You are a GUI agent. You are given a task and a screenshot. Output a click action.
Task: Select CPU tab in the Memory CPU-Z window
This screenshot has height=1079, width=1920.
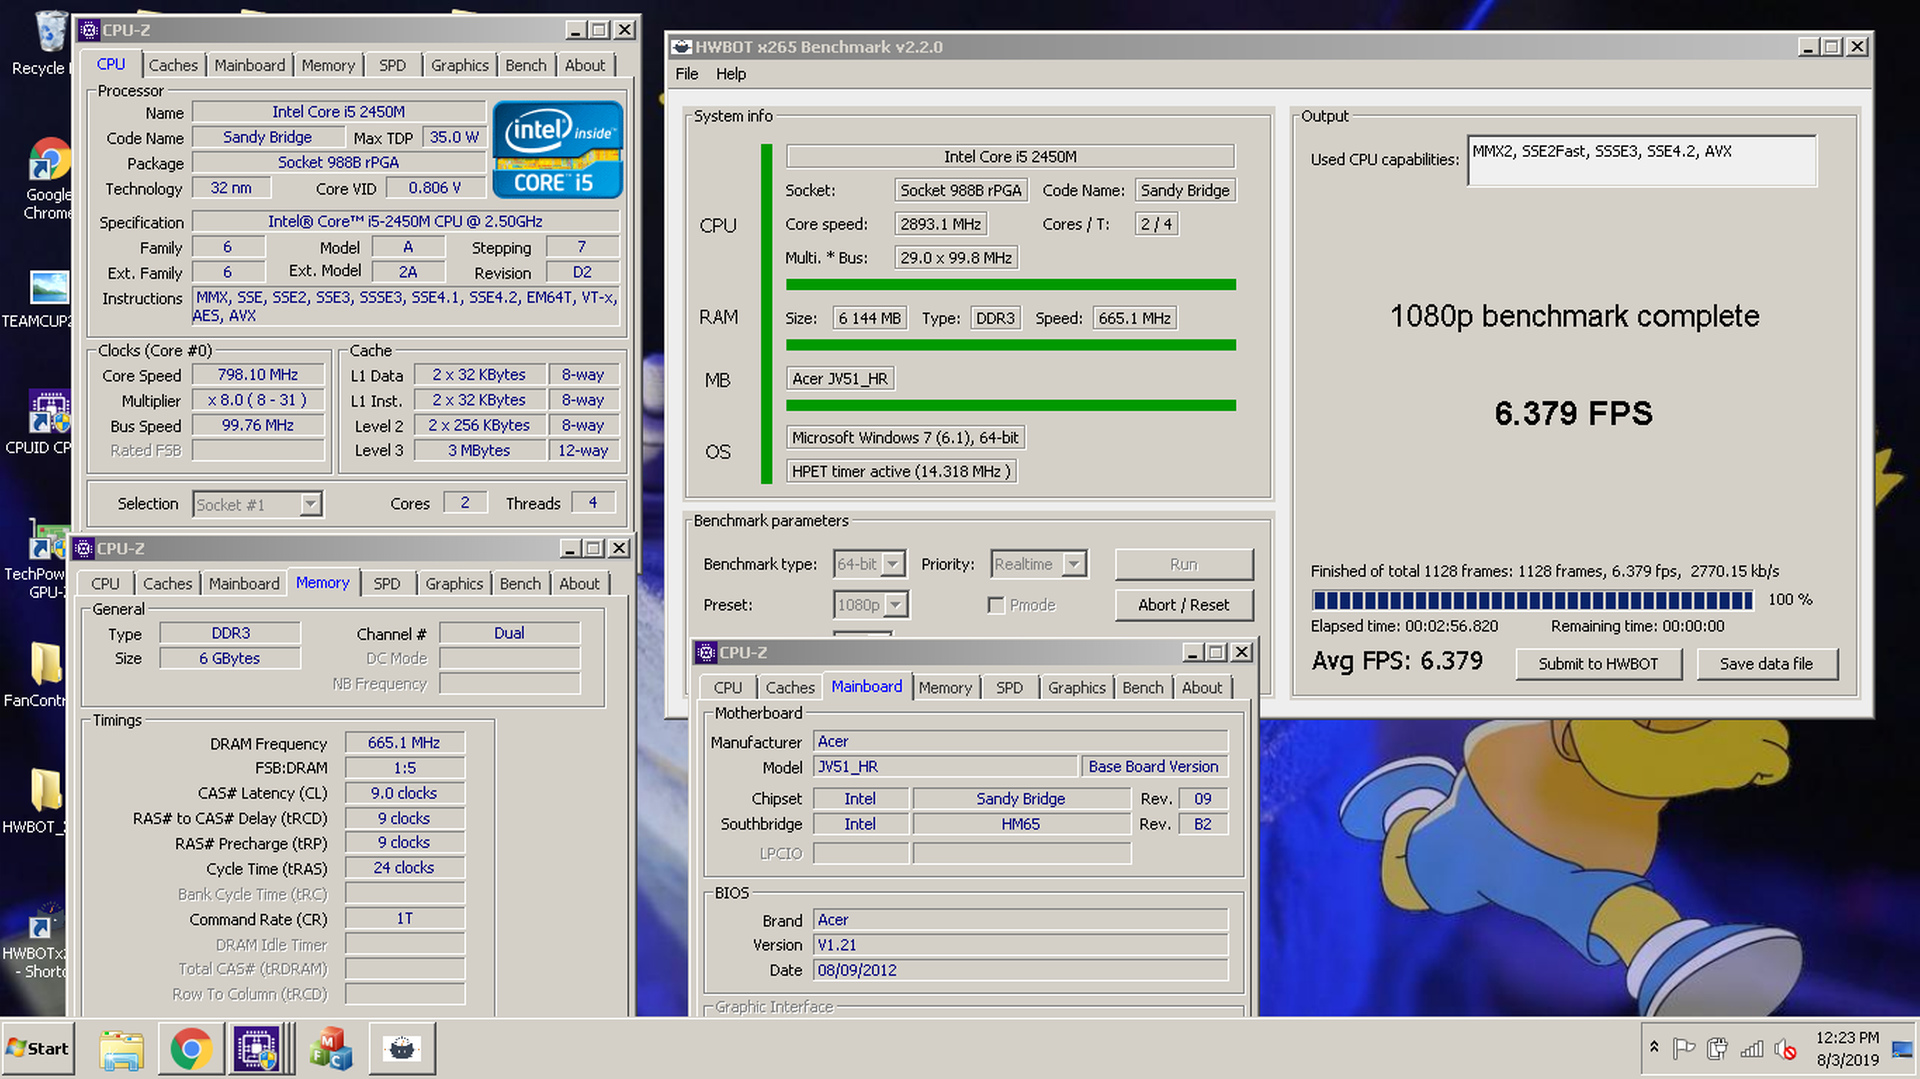pyautogui.click(x=105, y=584)
